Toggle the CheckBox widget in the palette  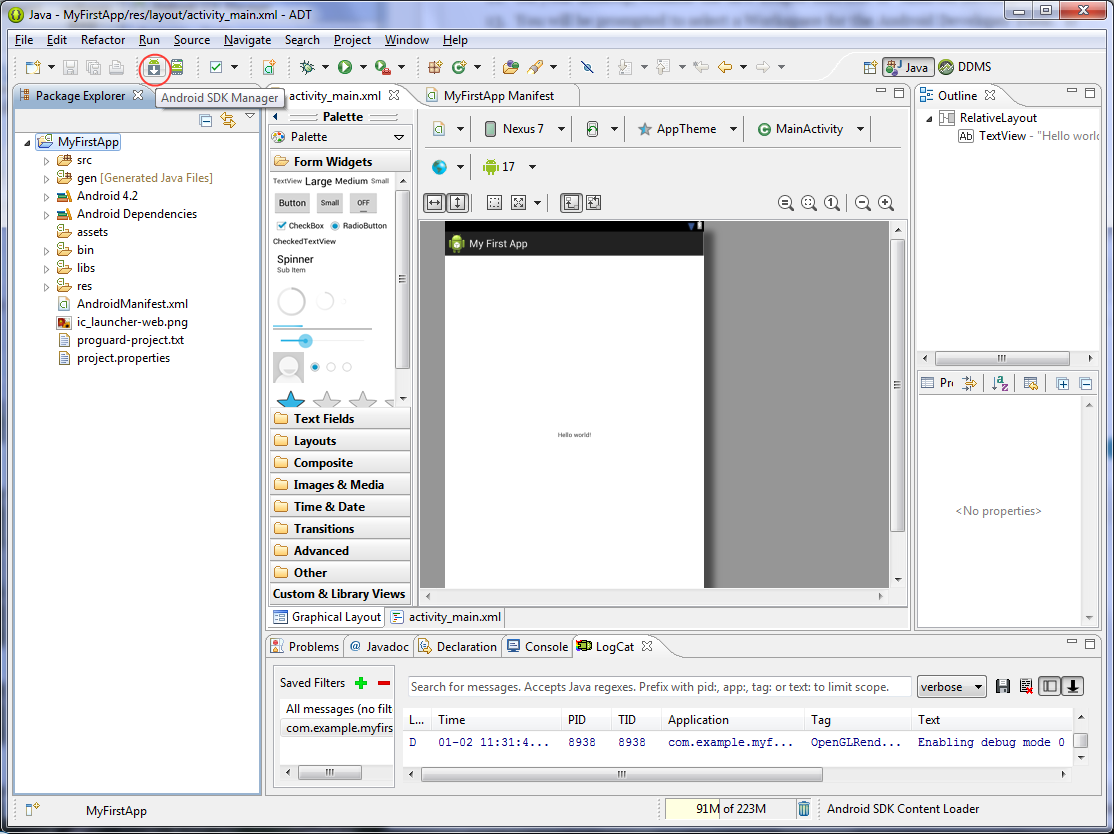[x=301, y=226]
